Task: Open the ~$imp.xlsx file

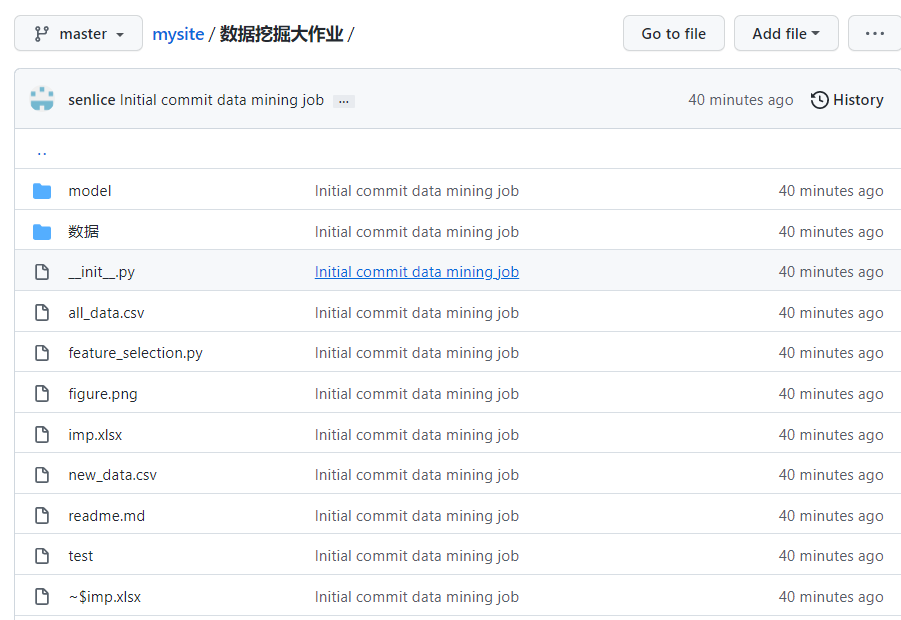Action: [105, 597]
